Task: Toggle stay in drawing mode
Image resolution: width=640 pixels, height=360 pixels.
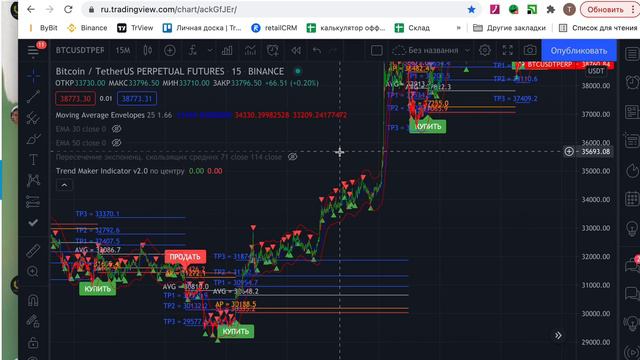Action: 33,322
